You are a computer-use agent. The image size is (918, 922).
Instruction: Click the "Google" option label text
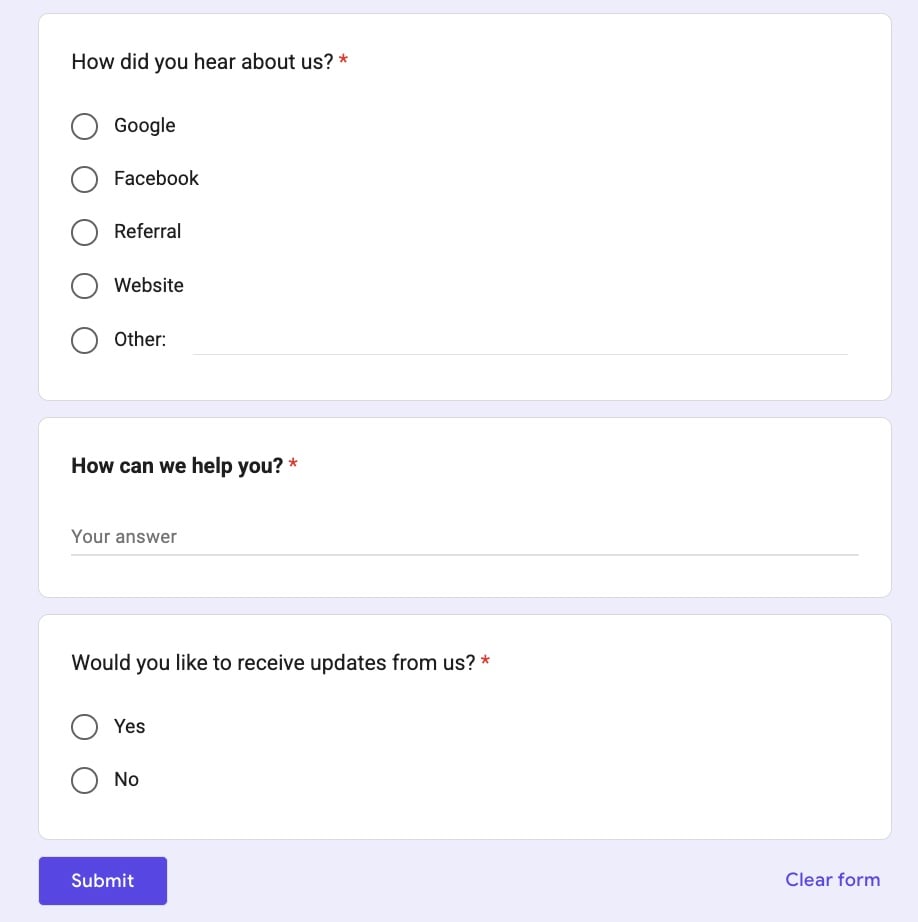tap(145, 126)
